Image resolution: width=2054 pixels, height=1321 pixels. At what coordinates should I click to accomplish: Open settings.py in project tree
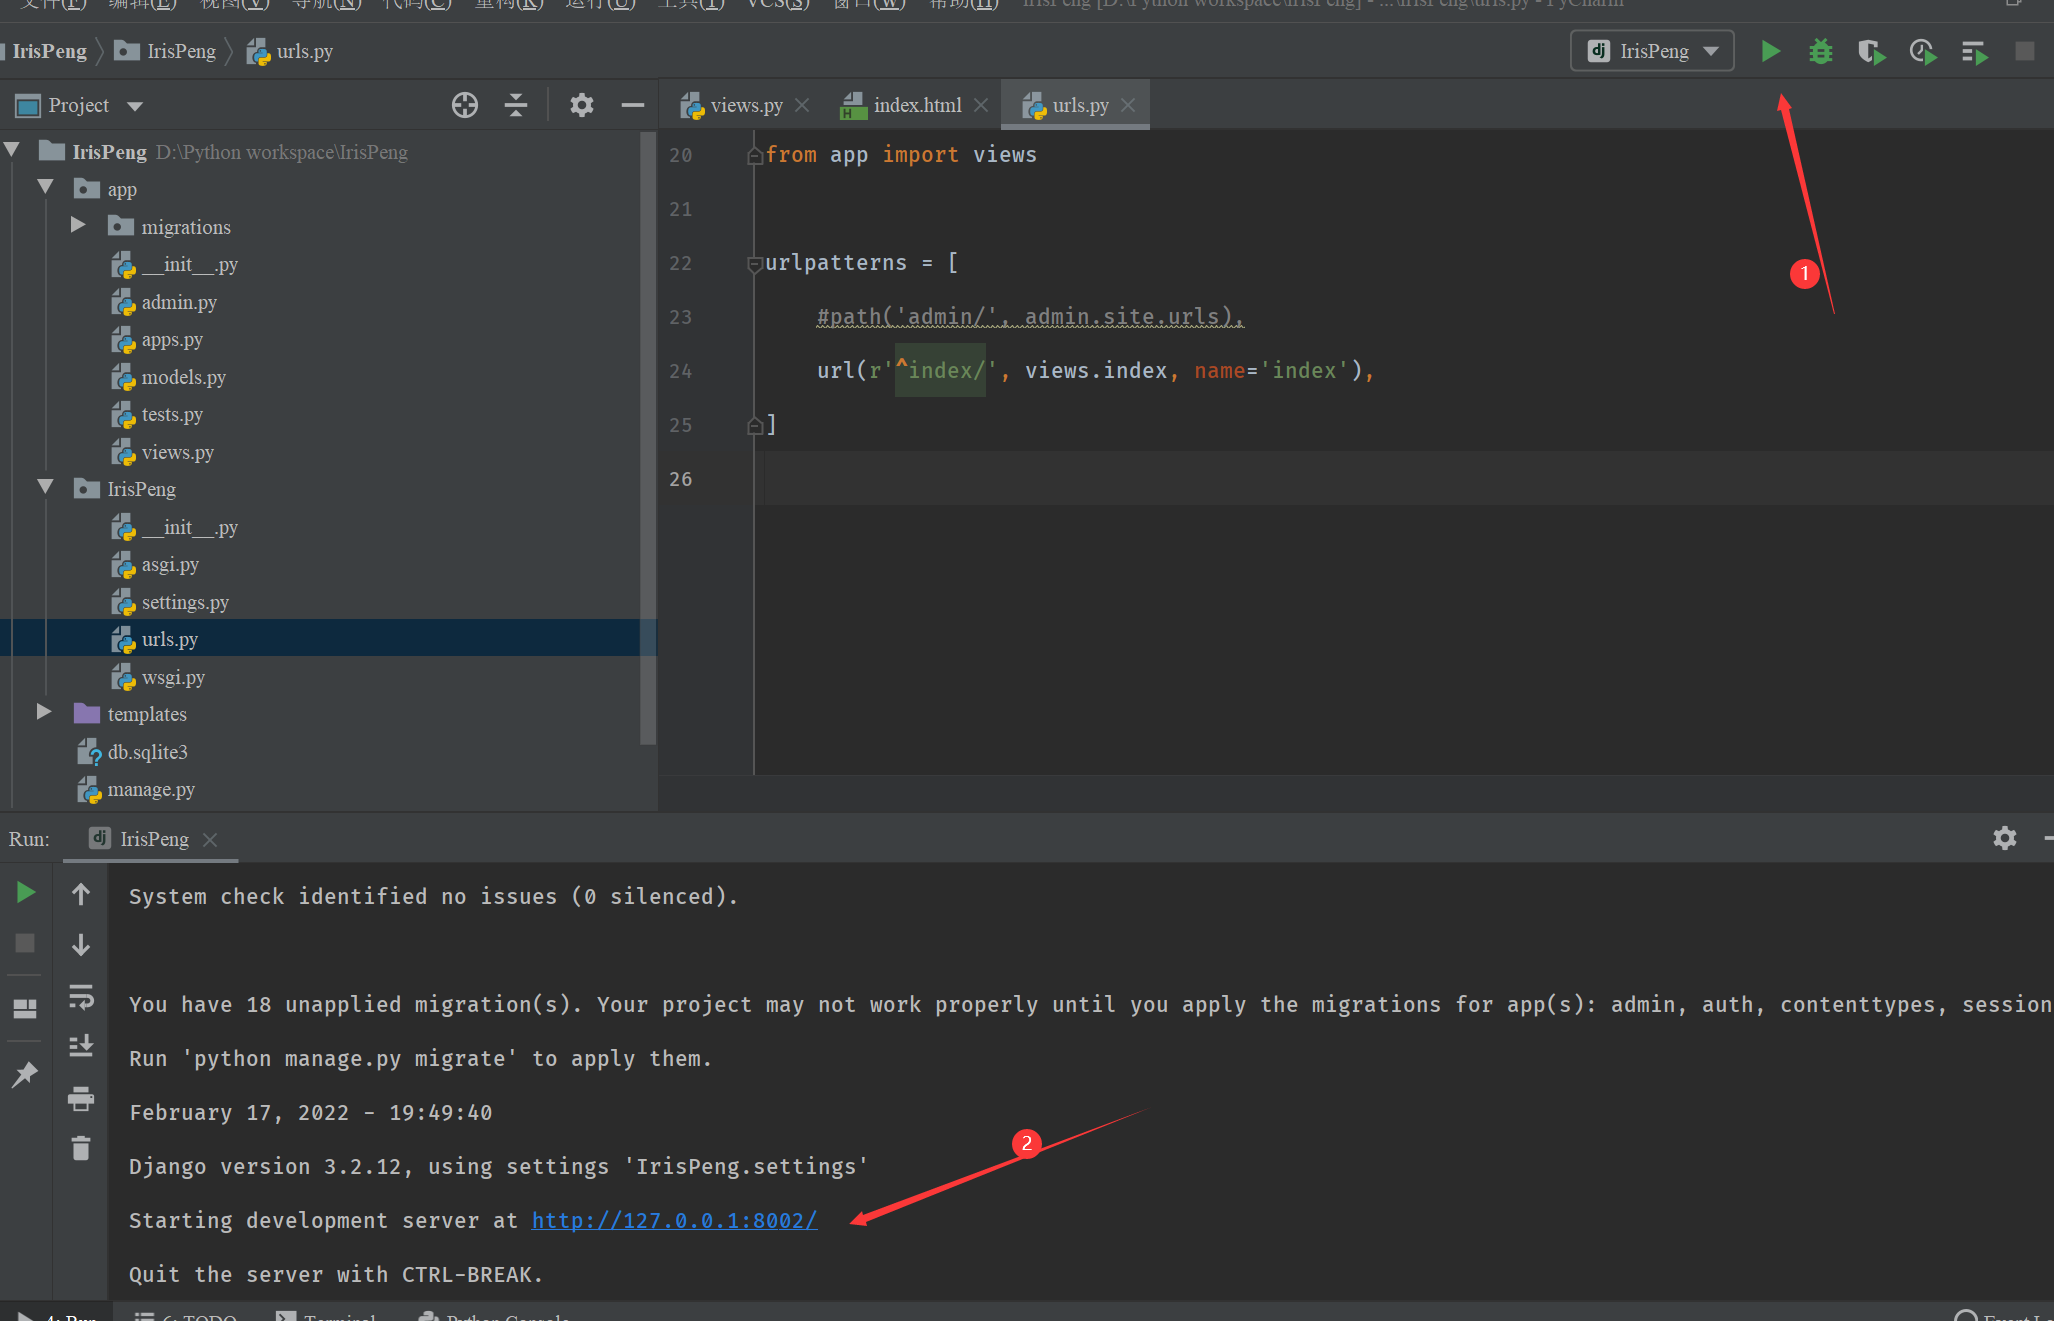184,602
